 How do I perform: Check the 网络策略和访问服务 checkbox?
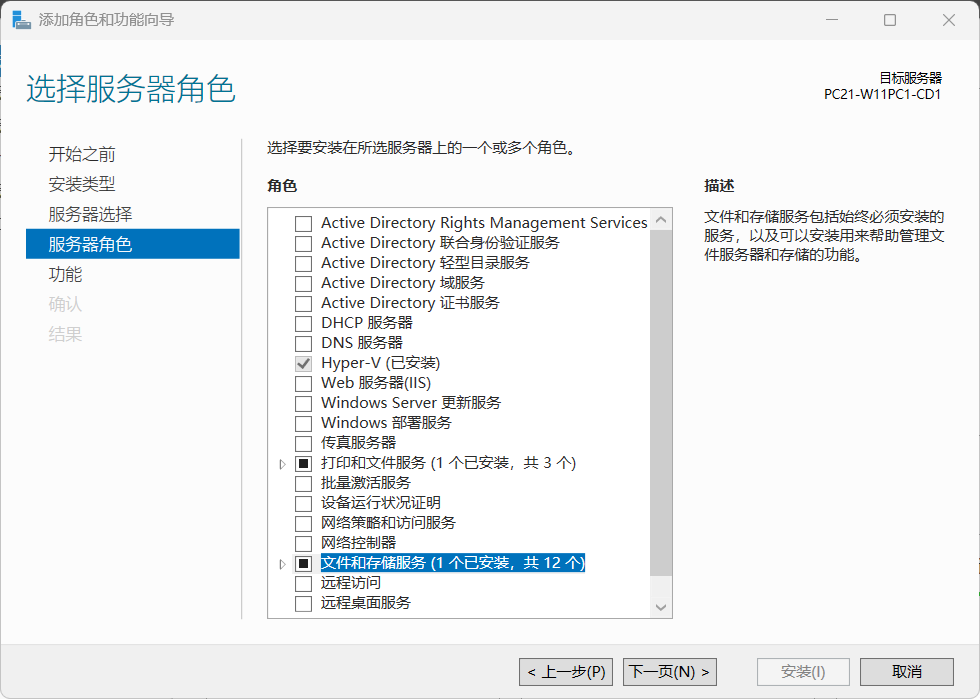coord(303,523)
